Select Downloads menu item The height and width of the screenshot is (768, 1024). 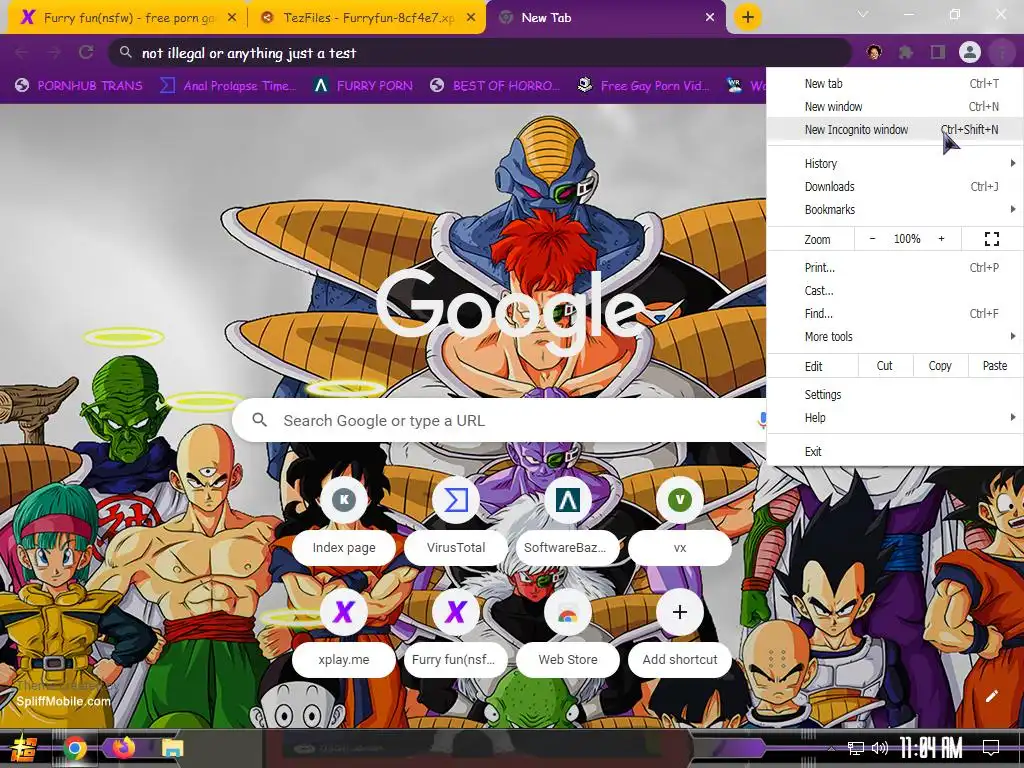[x=895, y=186]
